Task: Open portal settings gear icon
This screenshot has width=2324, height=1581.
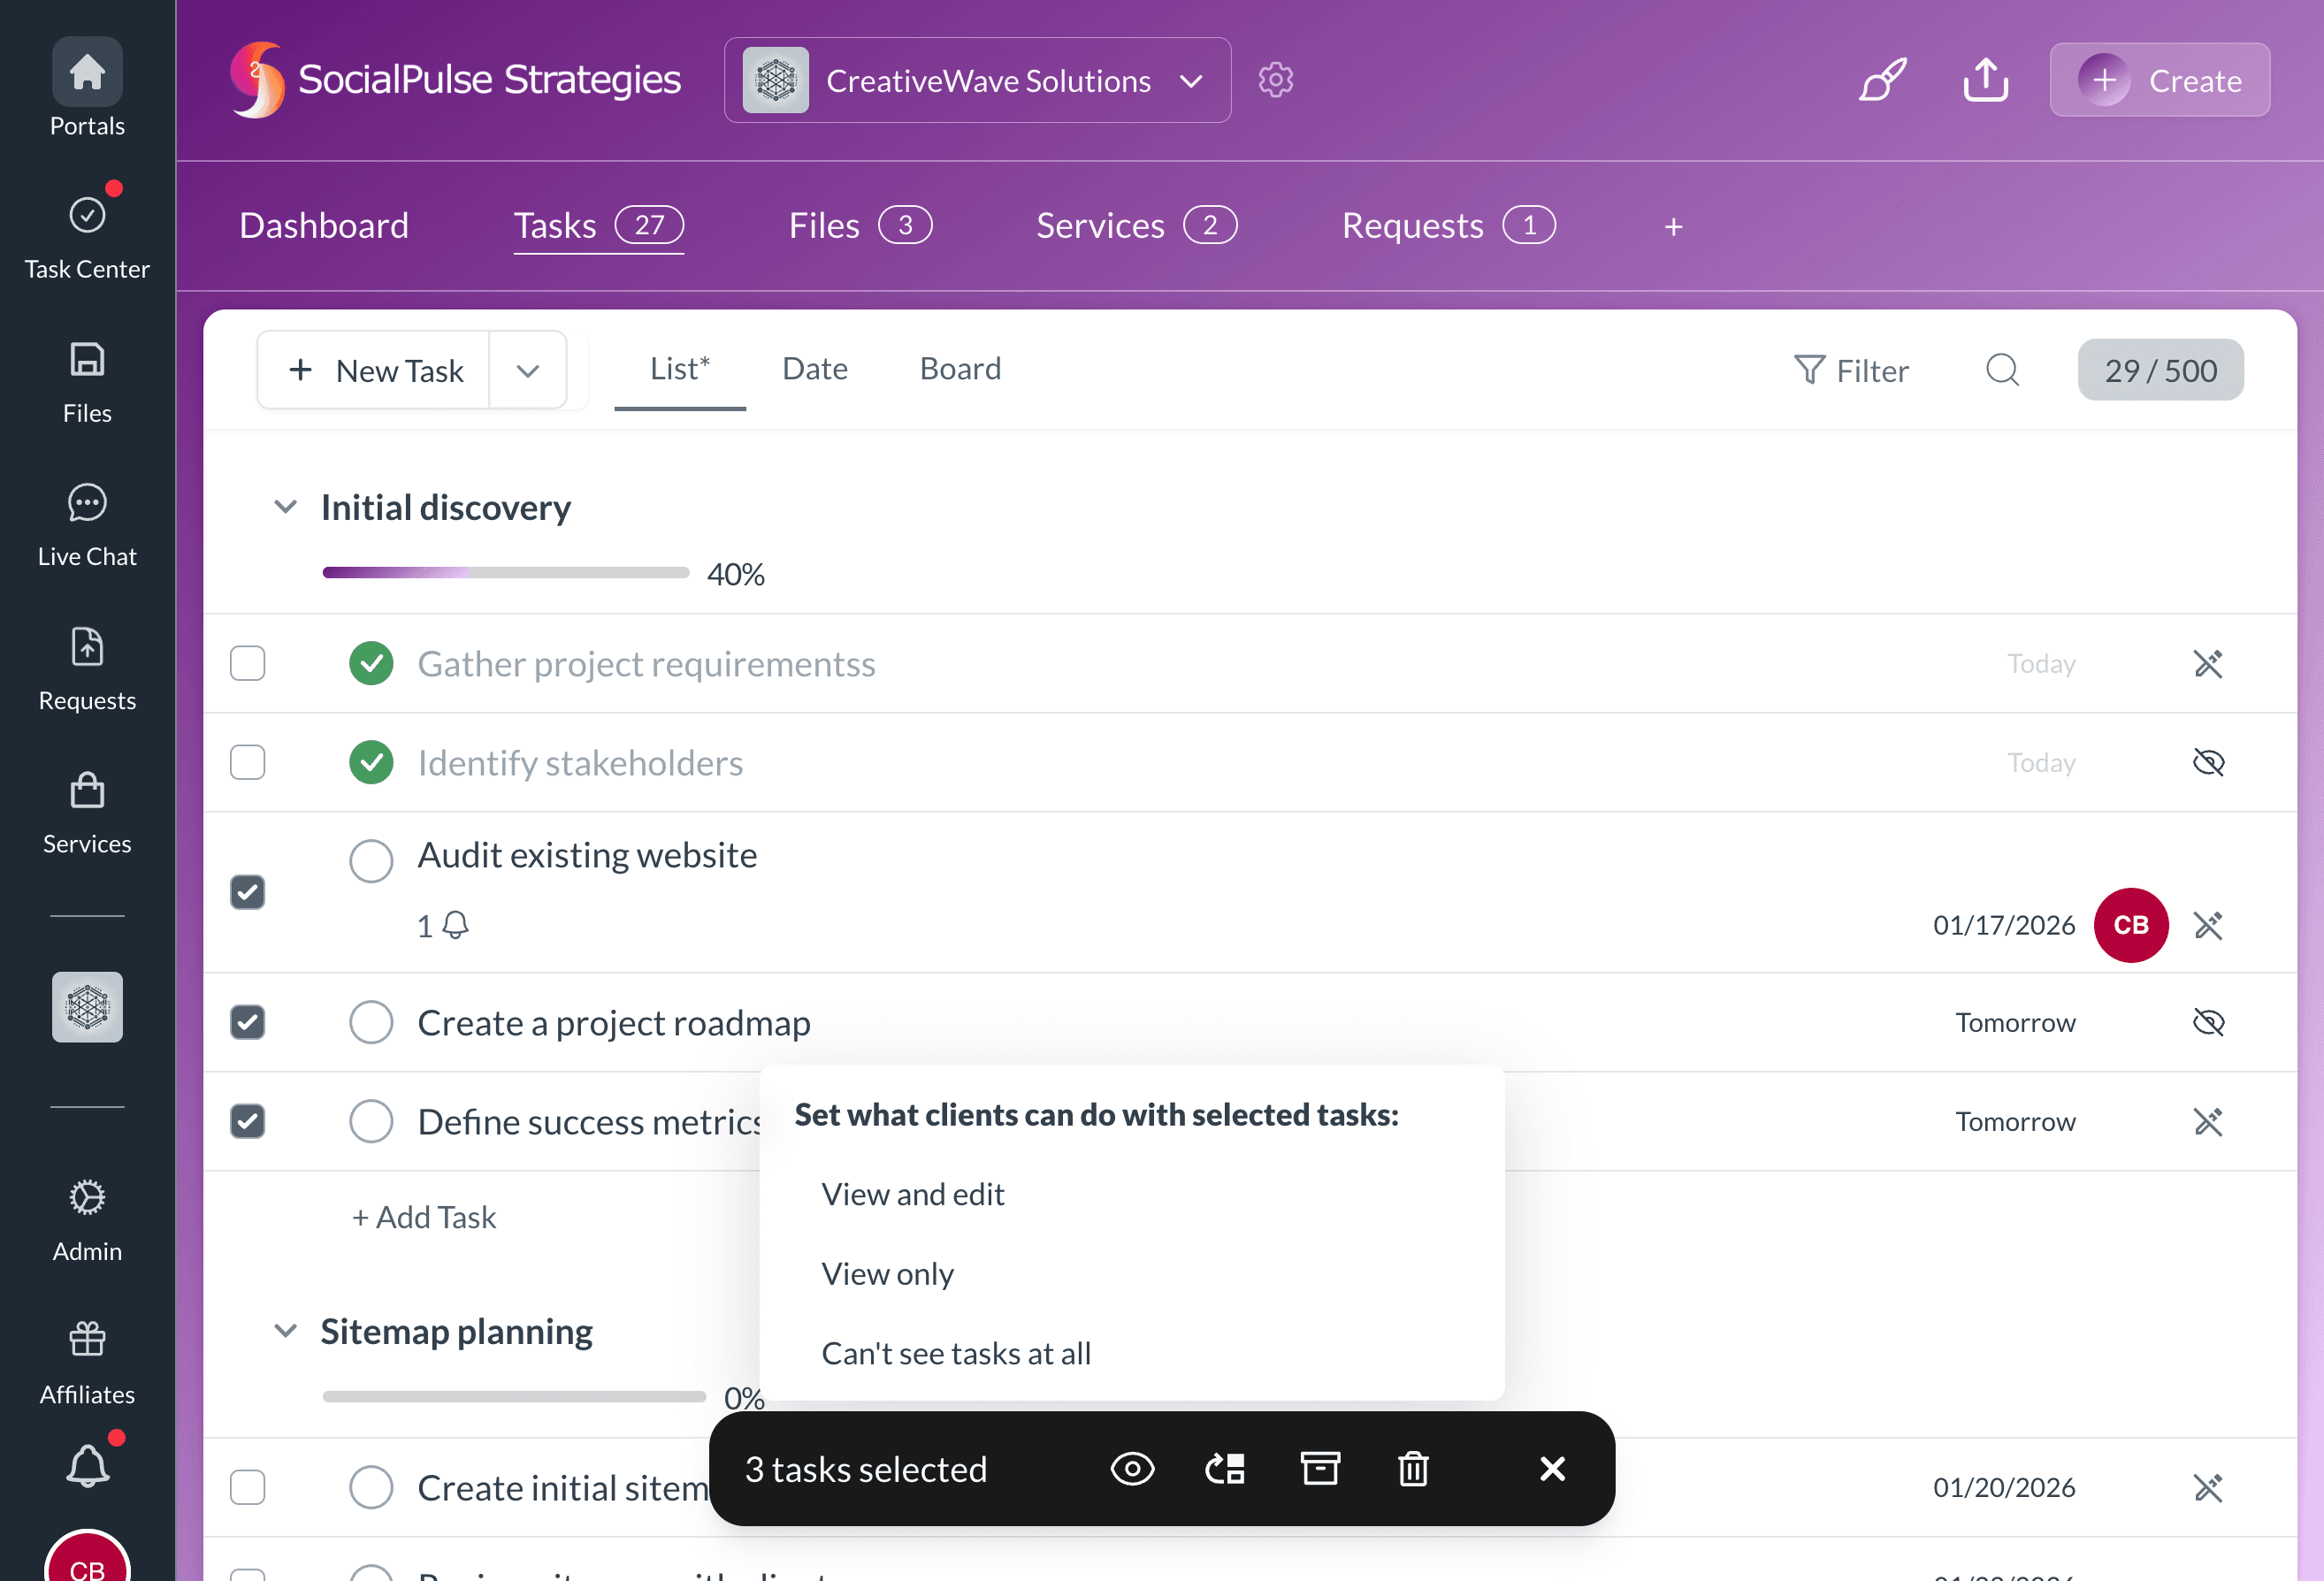Action: 1275,80
